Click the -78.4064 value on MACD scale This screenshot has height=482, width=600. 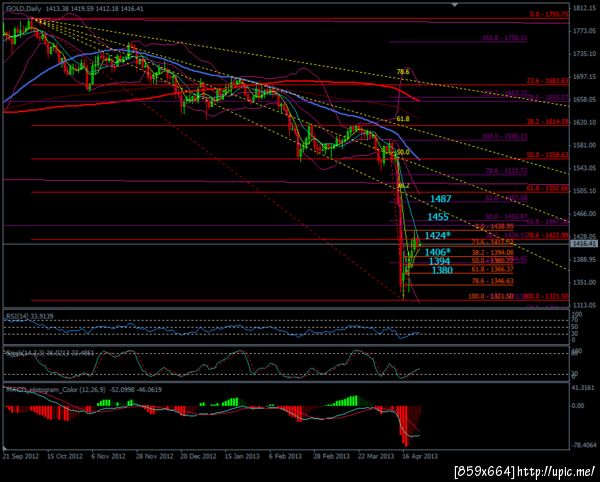pos(584,445)
